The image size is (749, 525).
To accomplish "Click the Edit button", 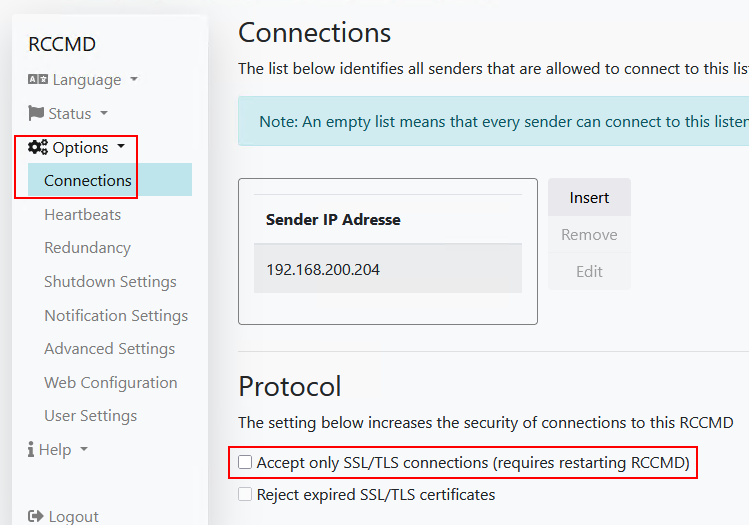I will (589, 271).
